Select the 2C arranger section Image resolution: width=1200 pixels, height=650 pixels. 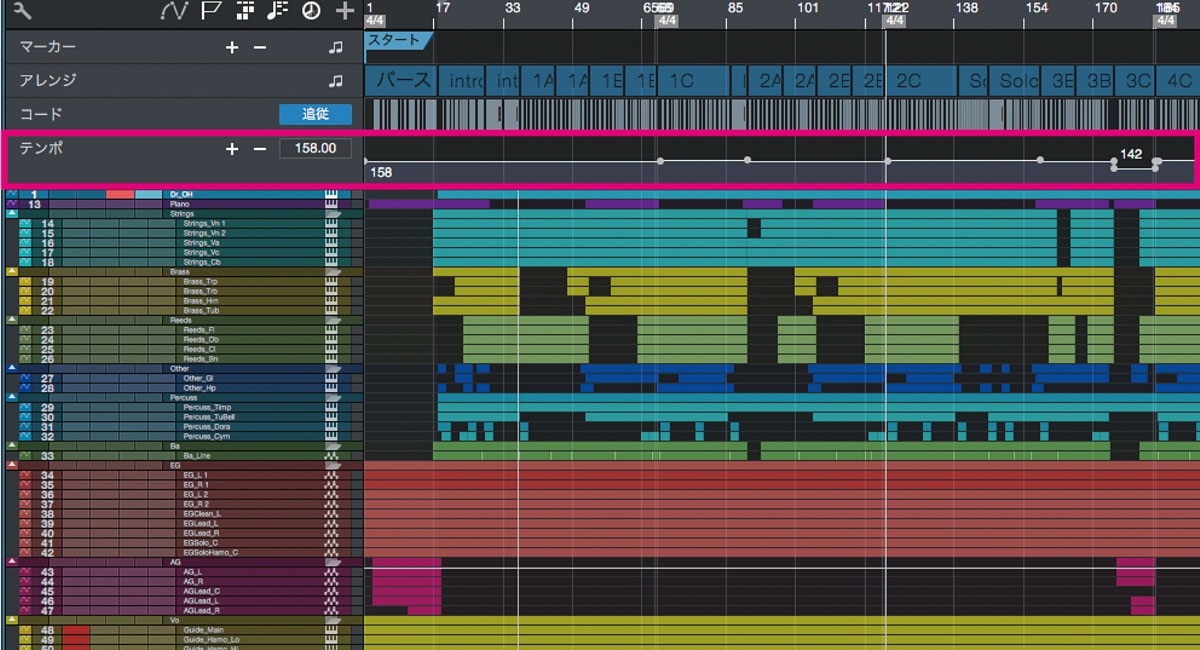(922, 81)
